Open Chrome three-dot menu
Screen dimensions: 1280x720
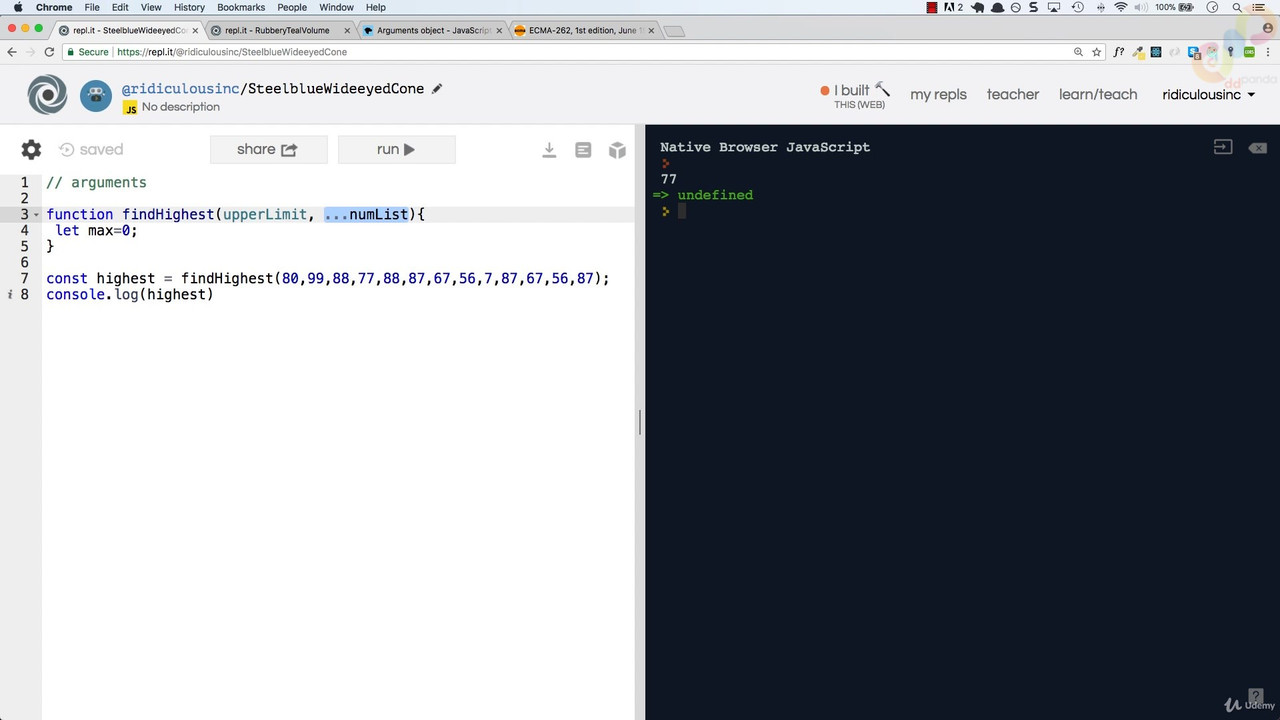(1267, 52)
